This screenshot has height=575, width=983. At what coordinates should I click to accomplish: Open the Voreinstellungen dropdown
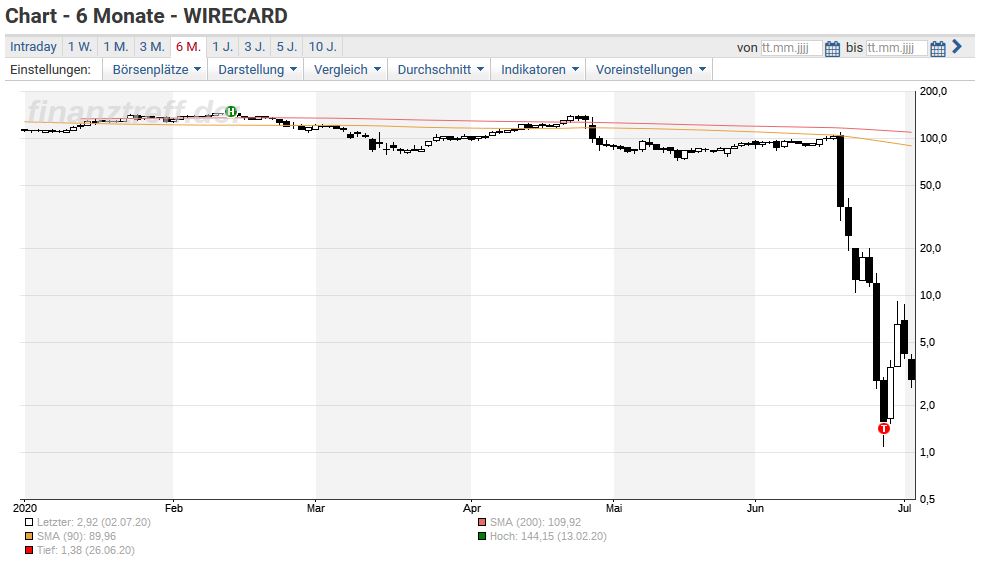649,70
